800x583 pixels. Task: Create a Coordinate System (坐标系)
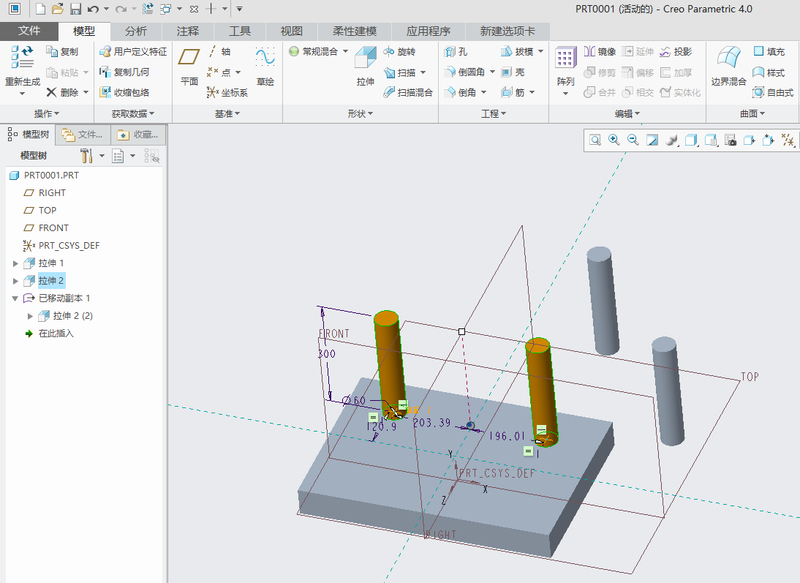[228, 92]
